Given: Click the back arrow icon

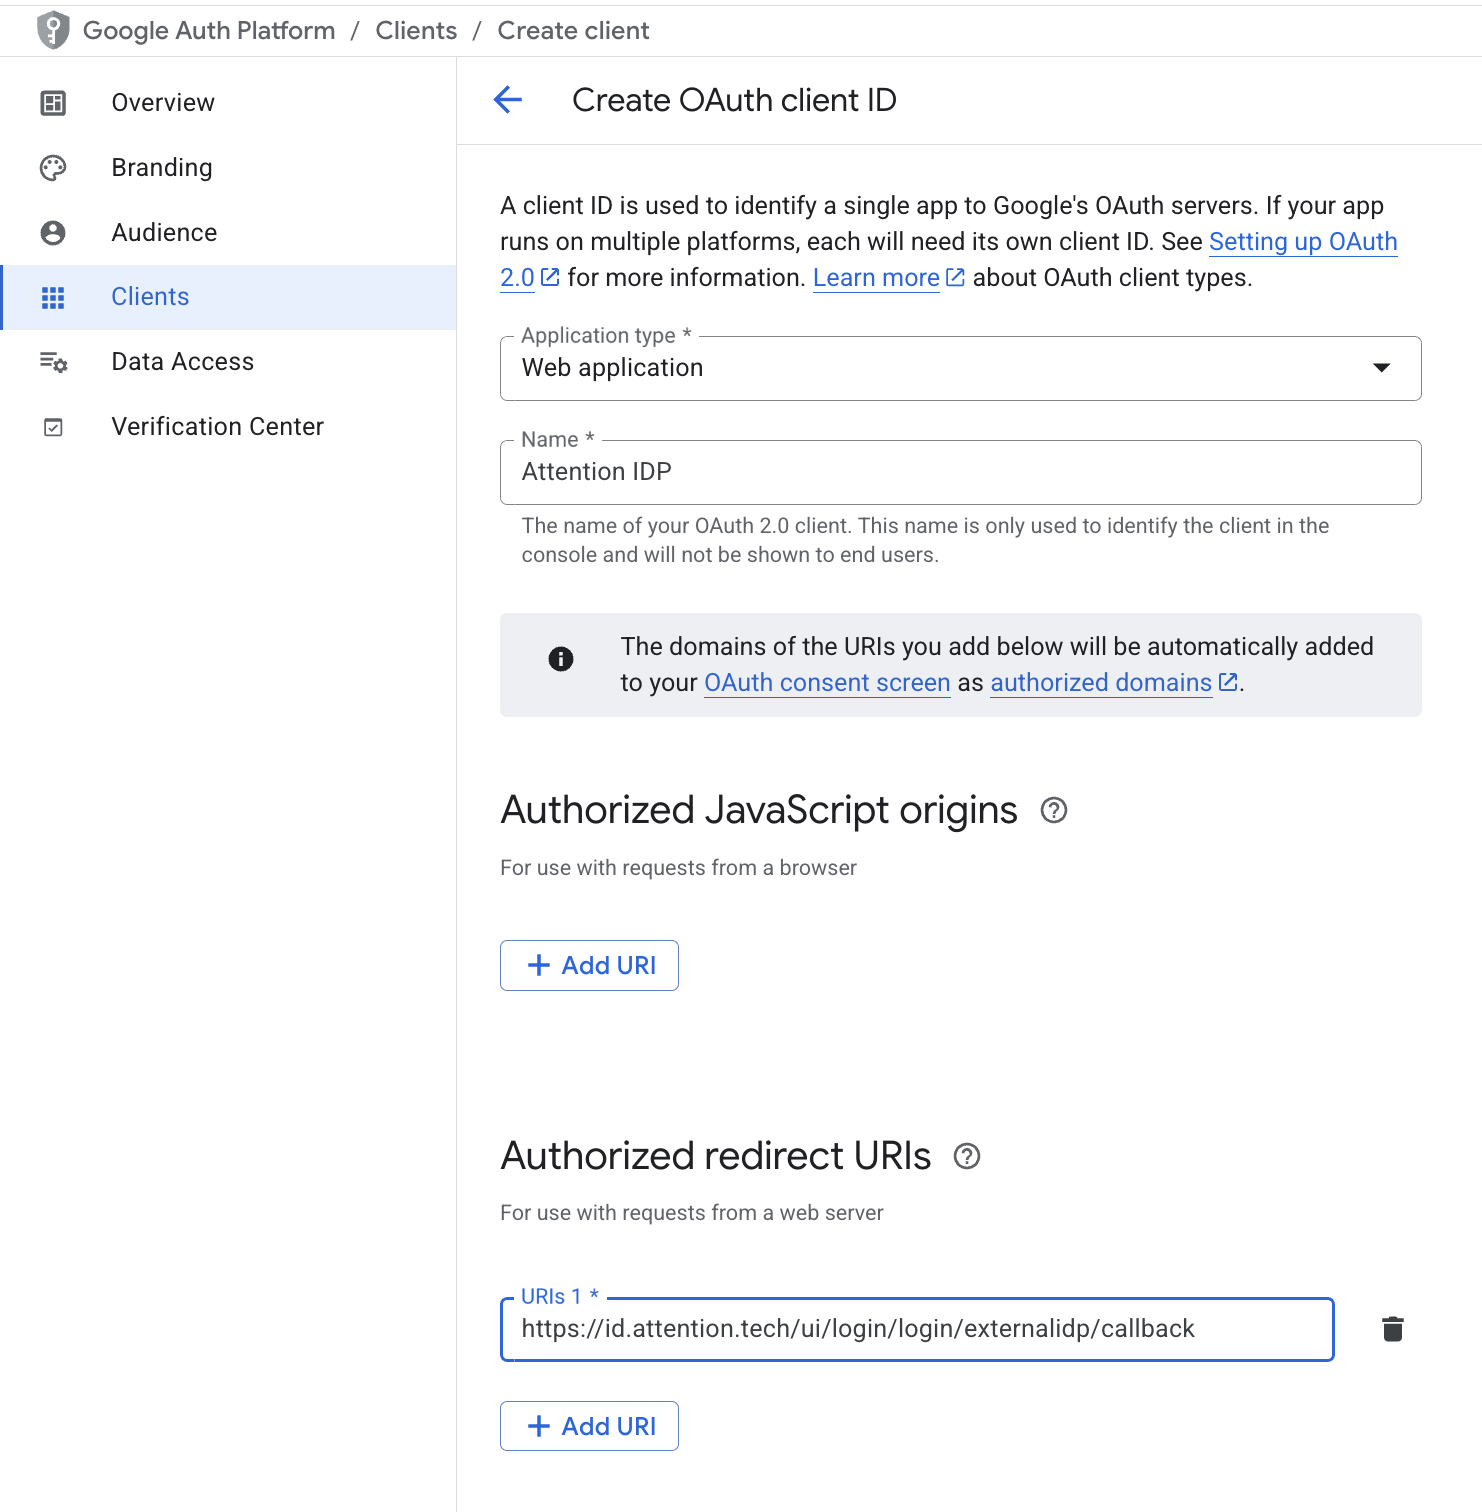Looking at the screenshot, I should click(x=508, y=100).
